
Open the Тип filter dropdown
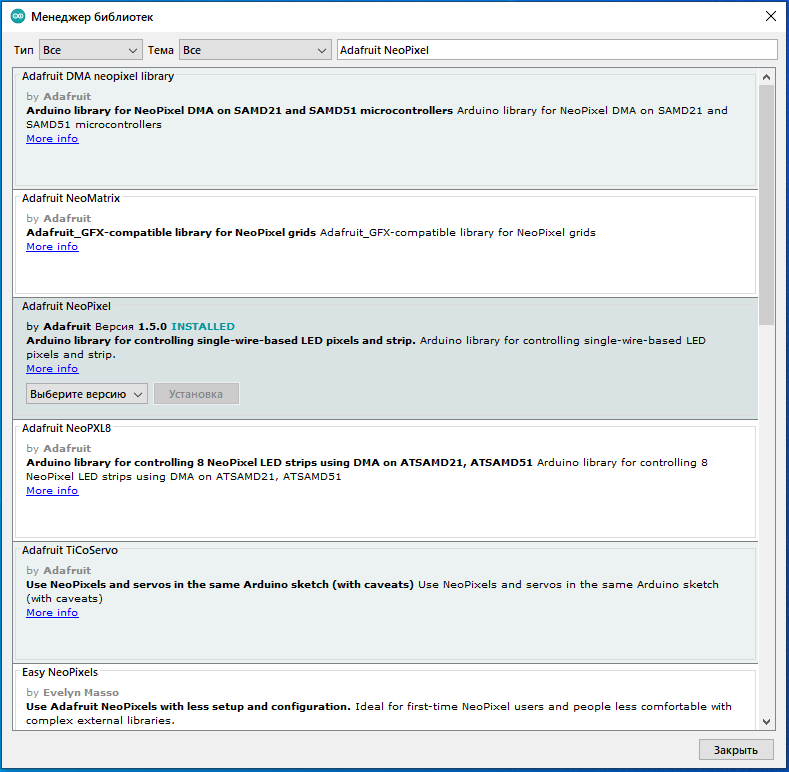(x=90, y=50)
